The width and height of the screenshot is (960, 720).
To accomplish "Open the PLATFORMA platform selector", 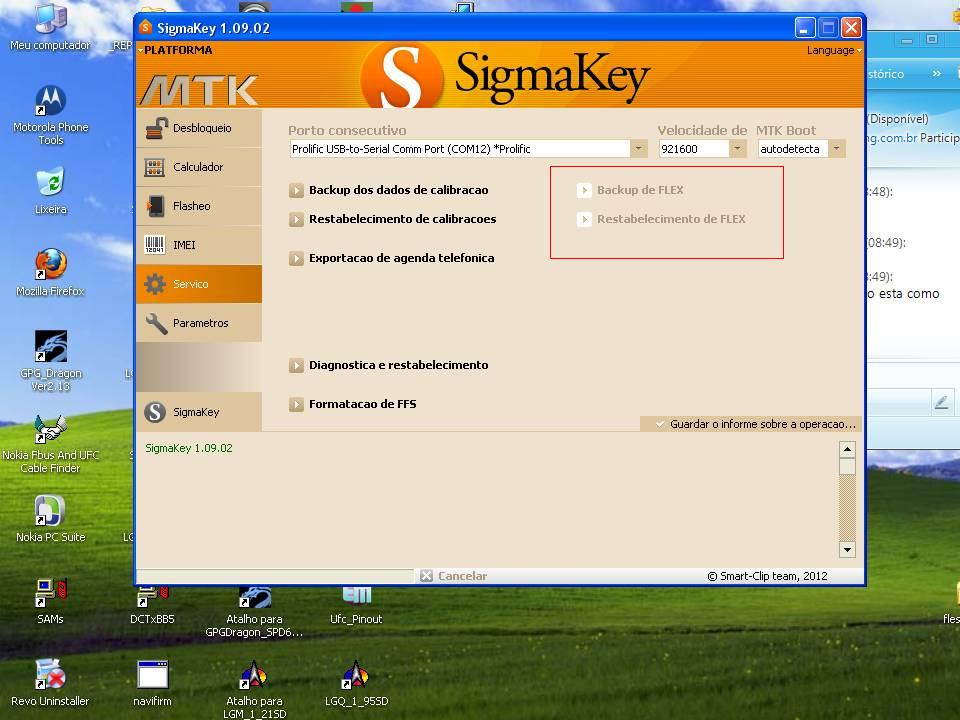I will tap(175, 50).
